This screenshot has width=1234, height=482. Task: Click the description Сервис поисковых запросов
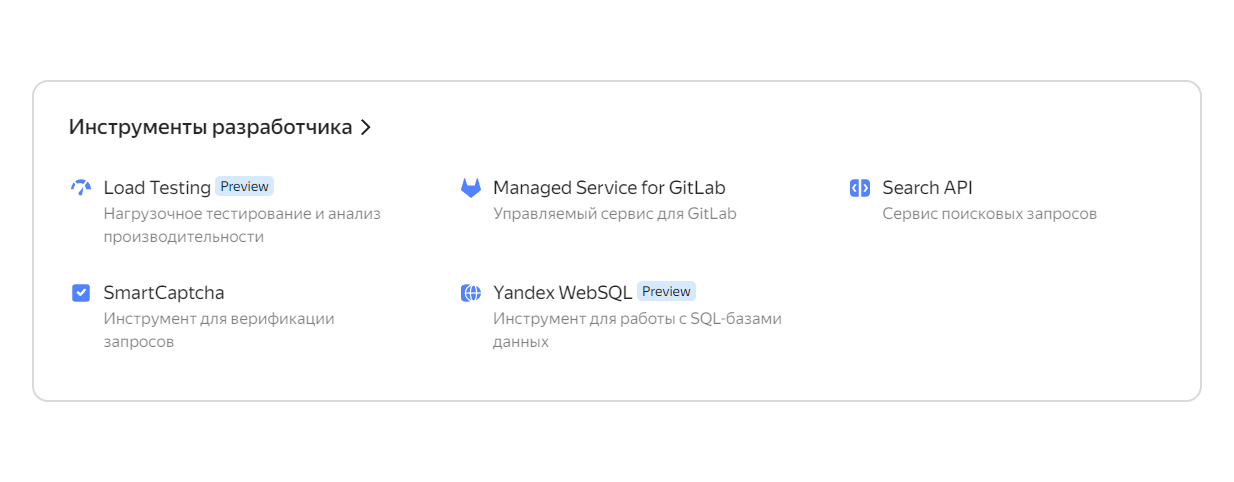click(990, 213)
